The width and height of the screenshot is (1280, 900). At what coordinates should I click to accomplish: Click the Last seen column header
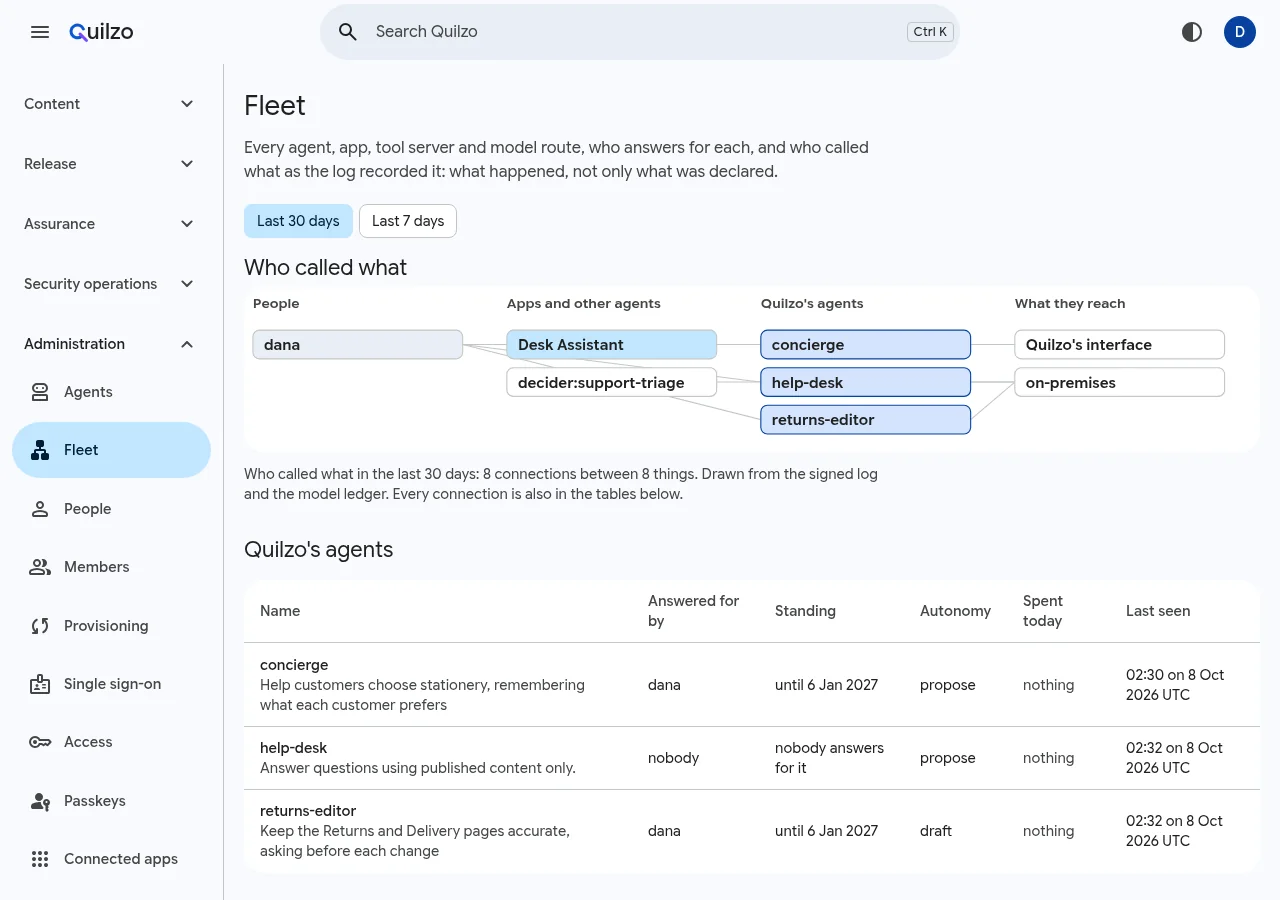coord(1158,611)
